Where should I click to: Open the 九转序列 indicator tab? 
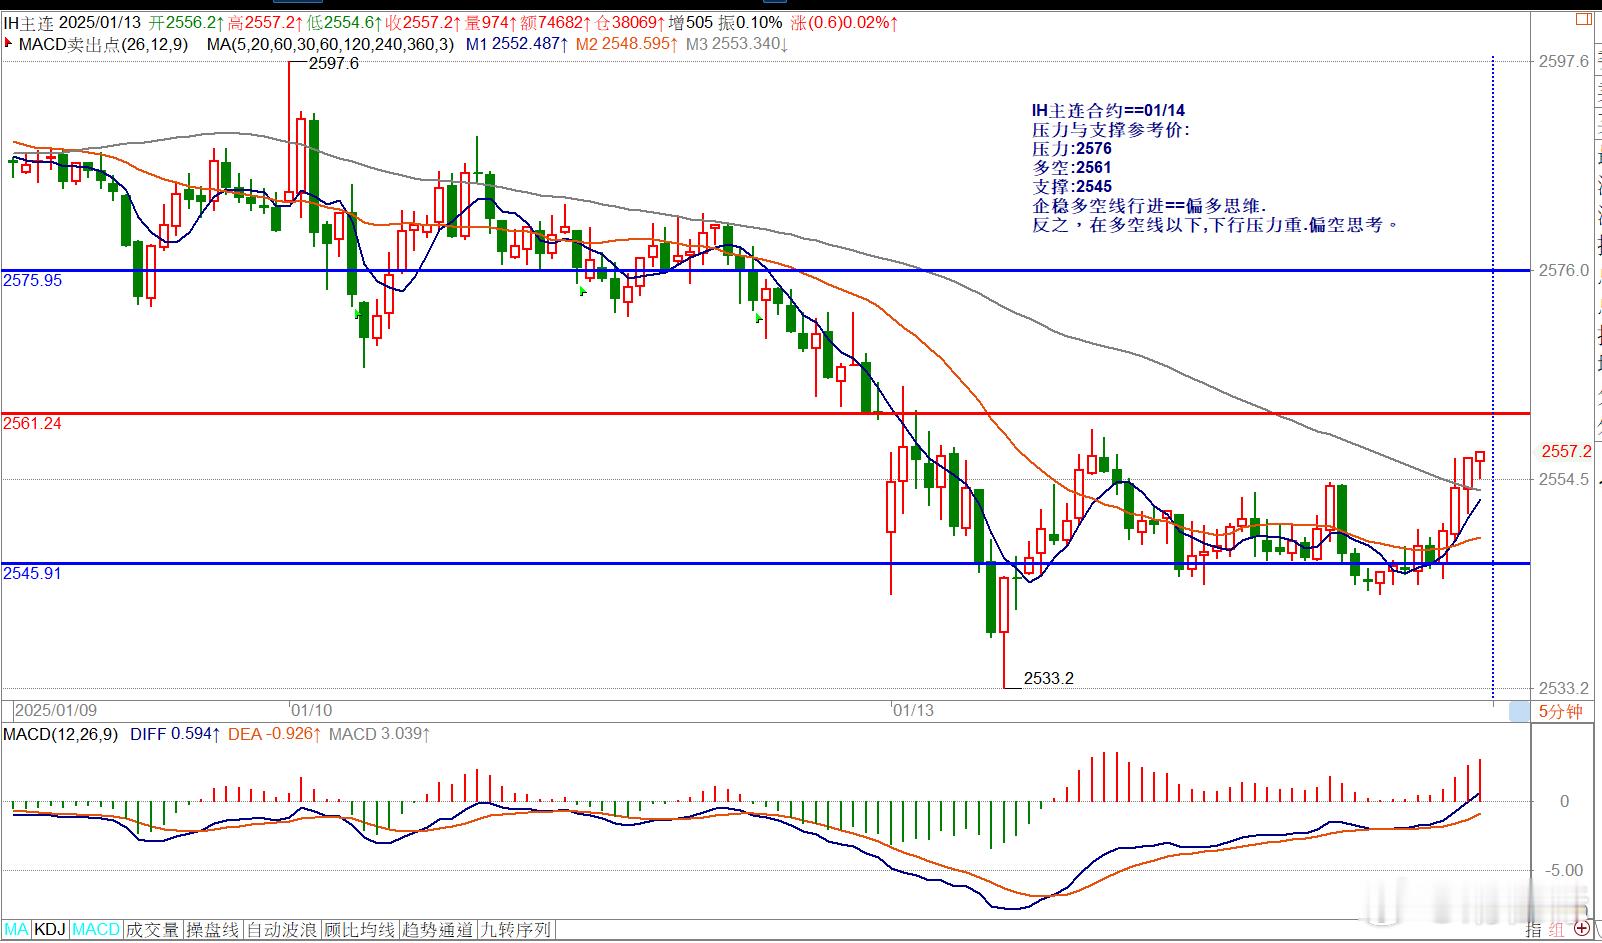[515, 930]
